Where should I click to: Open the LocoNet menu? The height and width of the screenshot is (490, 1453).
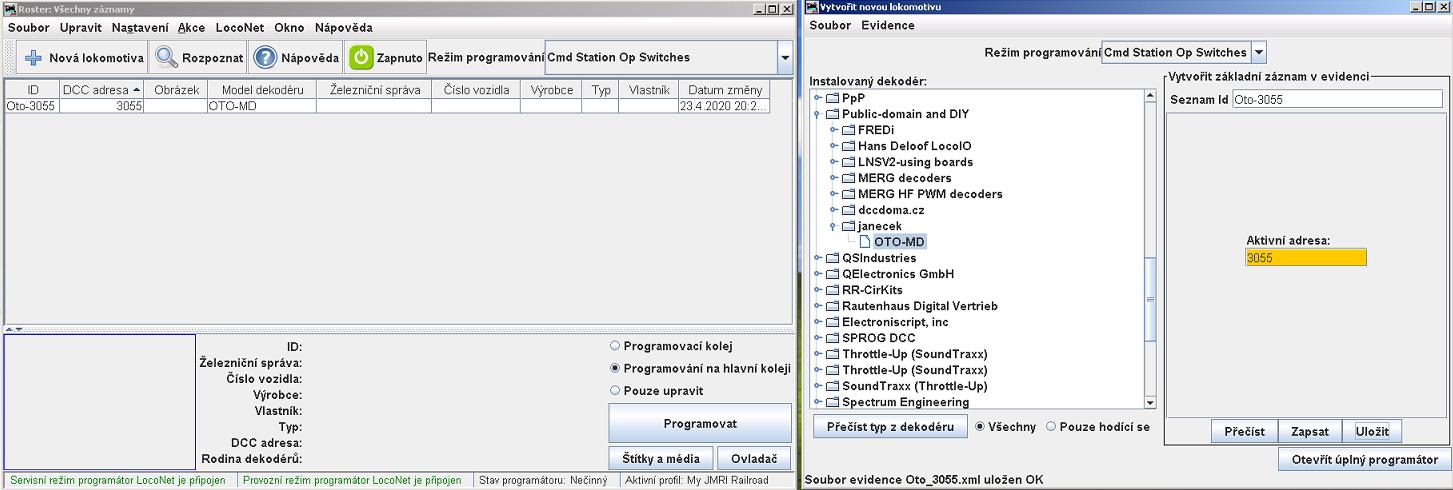tap(239, 28)
